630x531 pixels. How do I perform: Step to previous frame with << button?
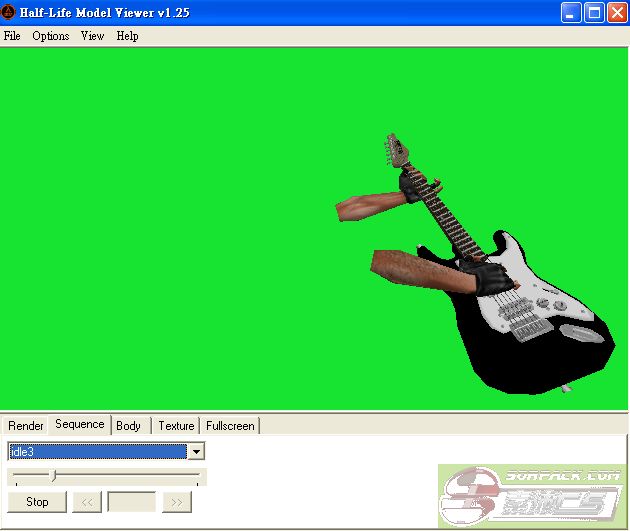87,502
